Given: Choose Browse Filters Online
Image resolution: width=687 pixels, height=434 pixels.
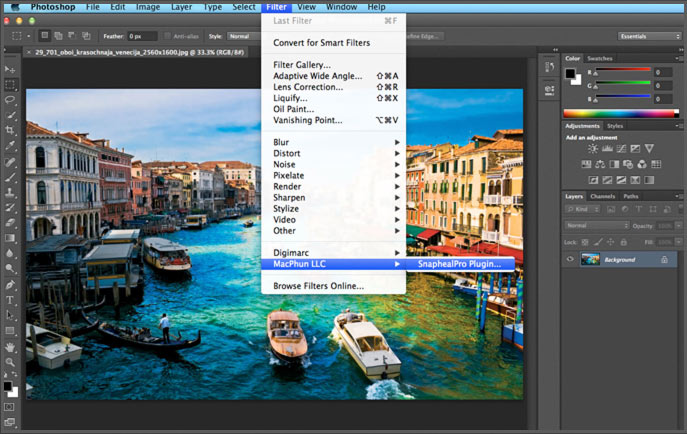Looking at the screenshot, I should pos(319,286).
